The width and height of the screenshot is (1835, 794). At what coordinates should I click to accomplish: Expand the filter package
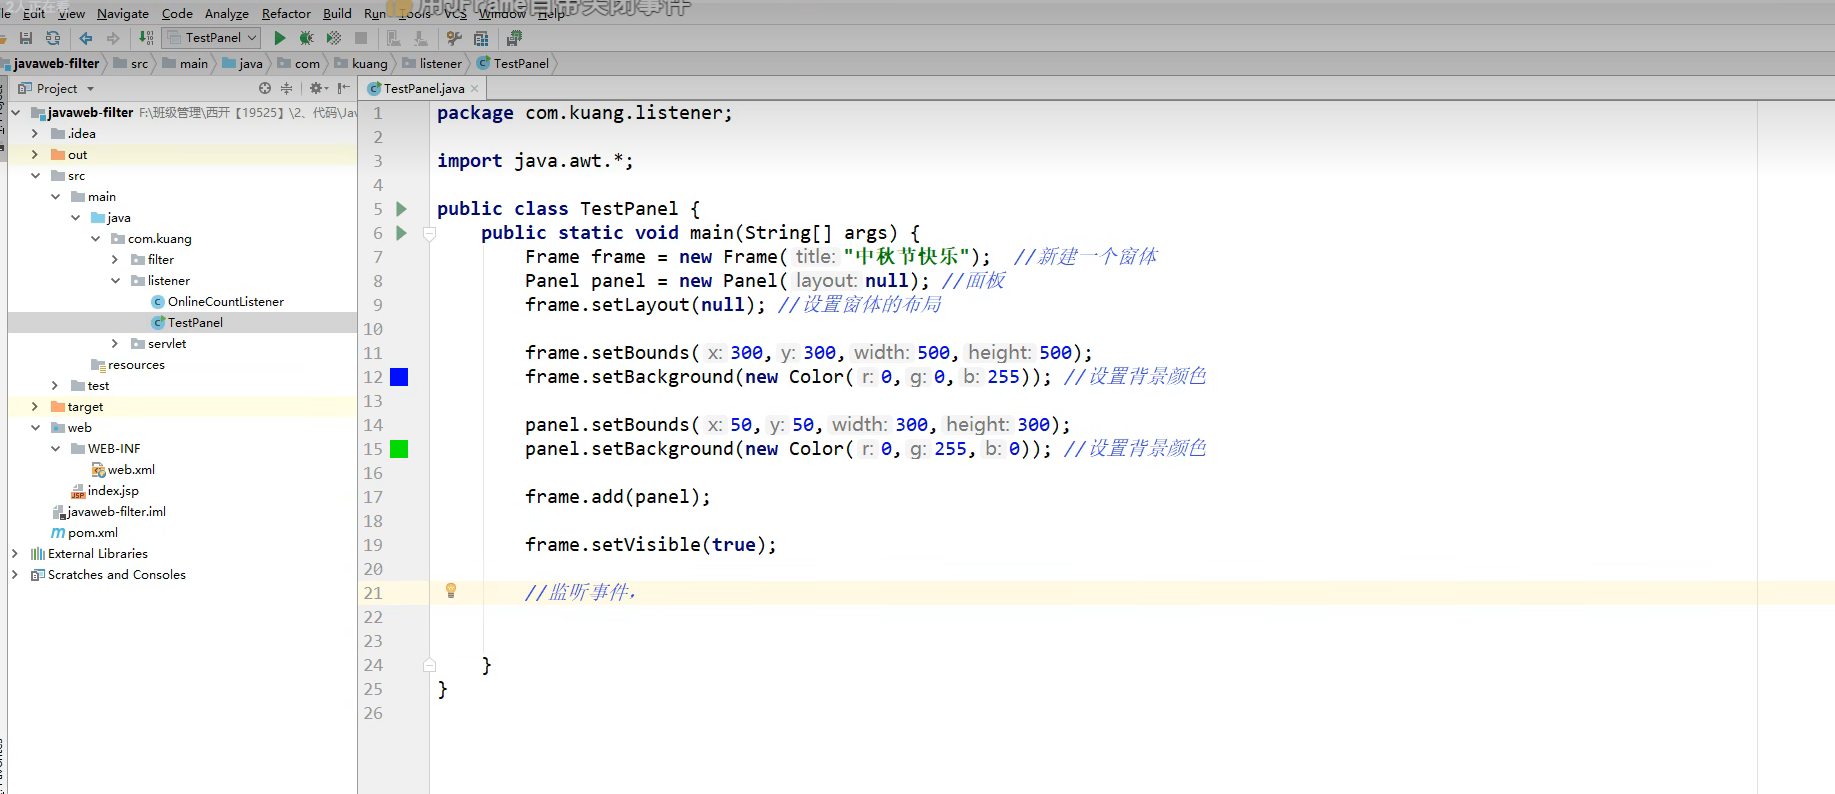(x=115, y=259)
